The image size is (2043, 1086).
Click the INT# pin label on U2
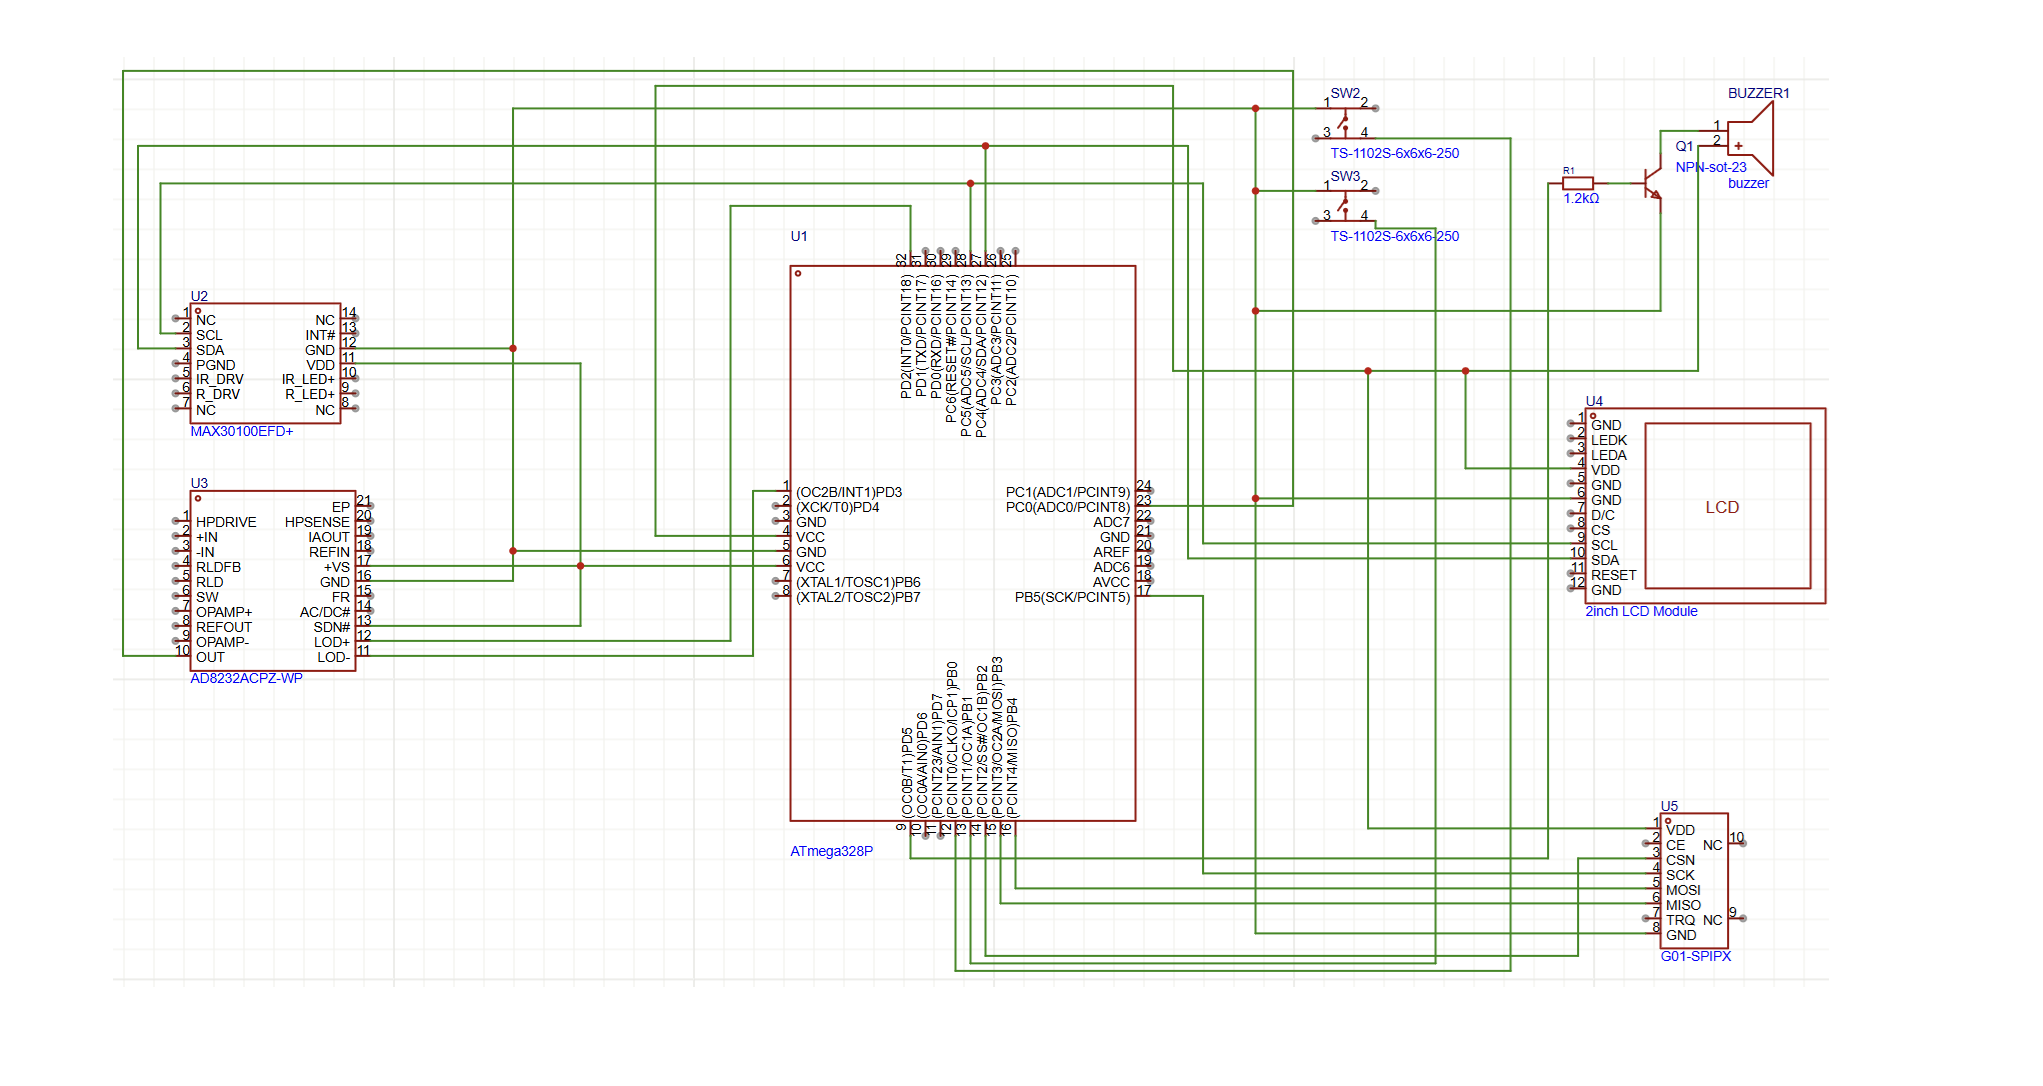click(x=320, y=335)
